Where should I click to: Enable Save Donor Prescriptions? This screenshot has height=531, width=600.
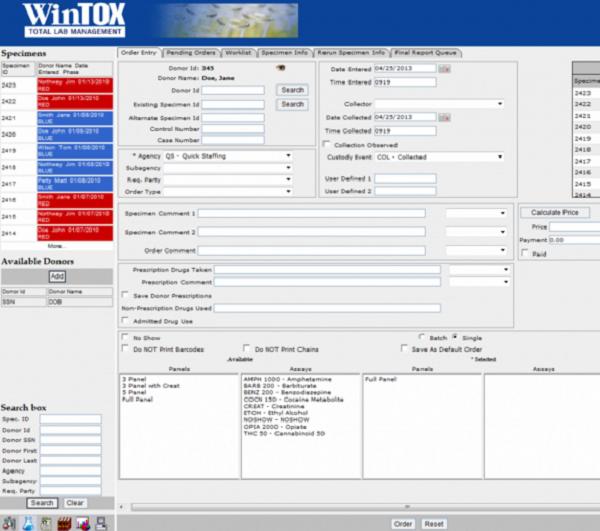(125, 295)
